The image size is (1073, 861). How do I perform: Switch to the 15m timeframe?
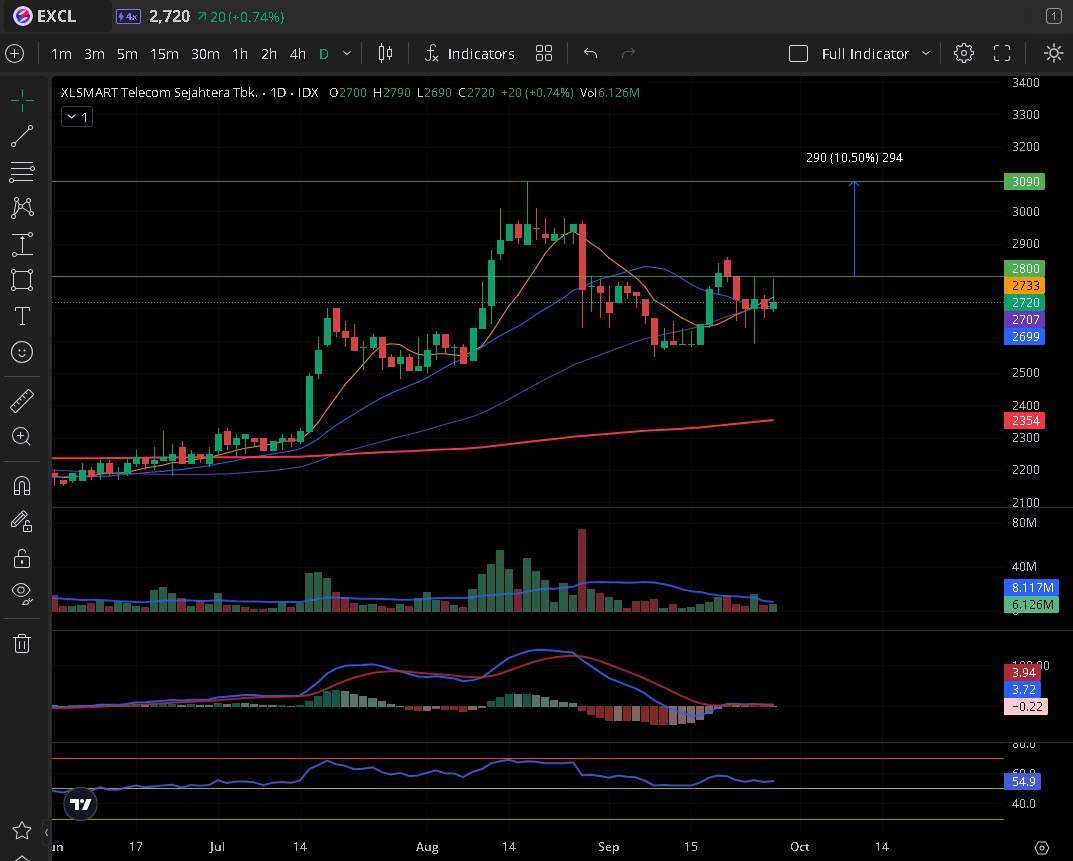point(164,53)
